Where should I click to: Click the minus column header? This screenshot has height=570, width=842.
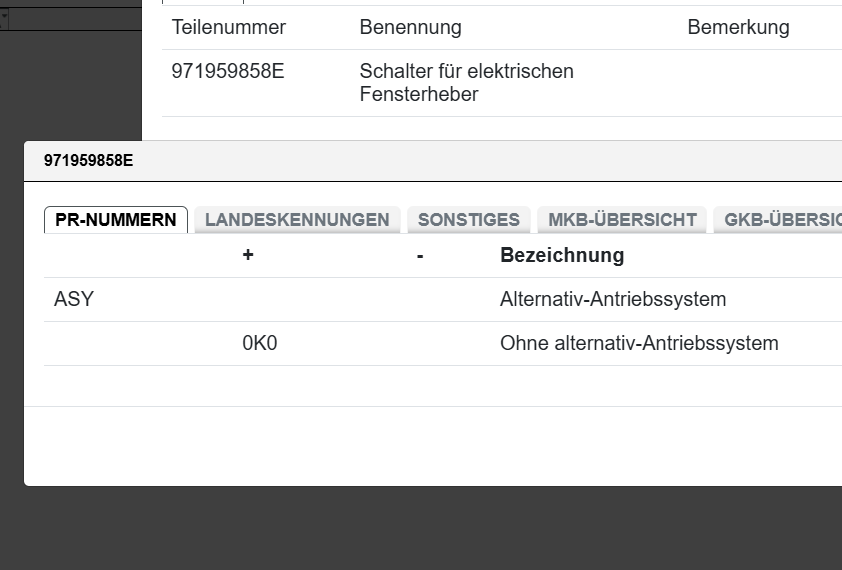(420, 256)
